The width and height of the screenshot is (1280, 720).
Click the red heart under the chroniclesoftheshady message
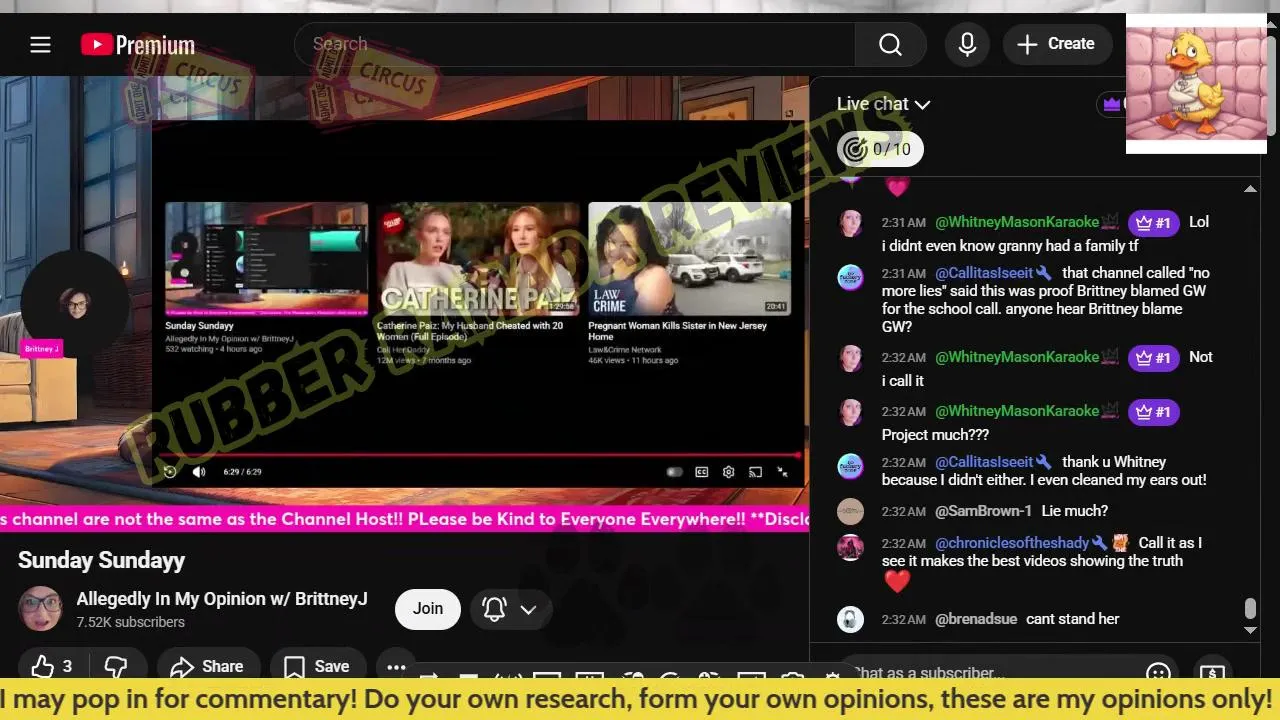[x=897, y=581]
